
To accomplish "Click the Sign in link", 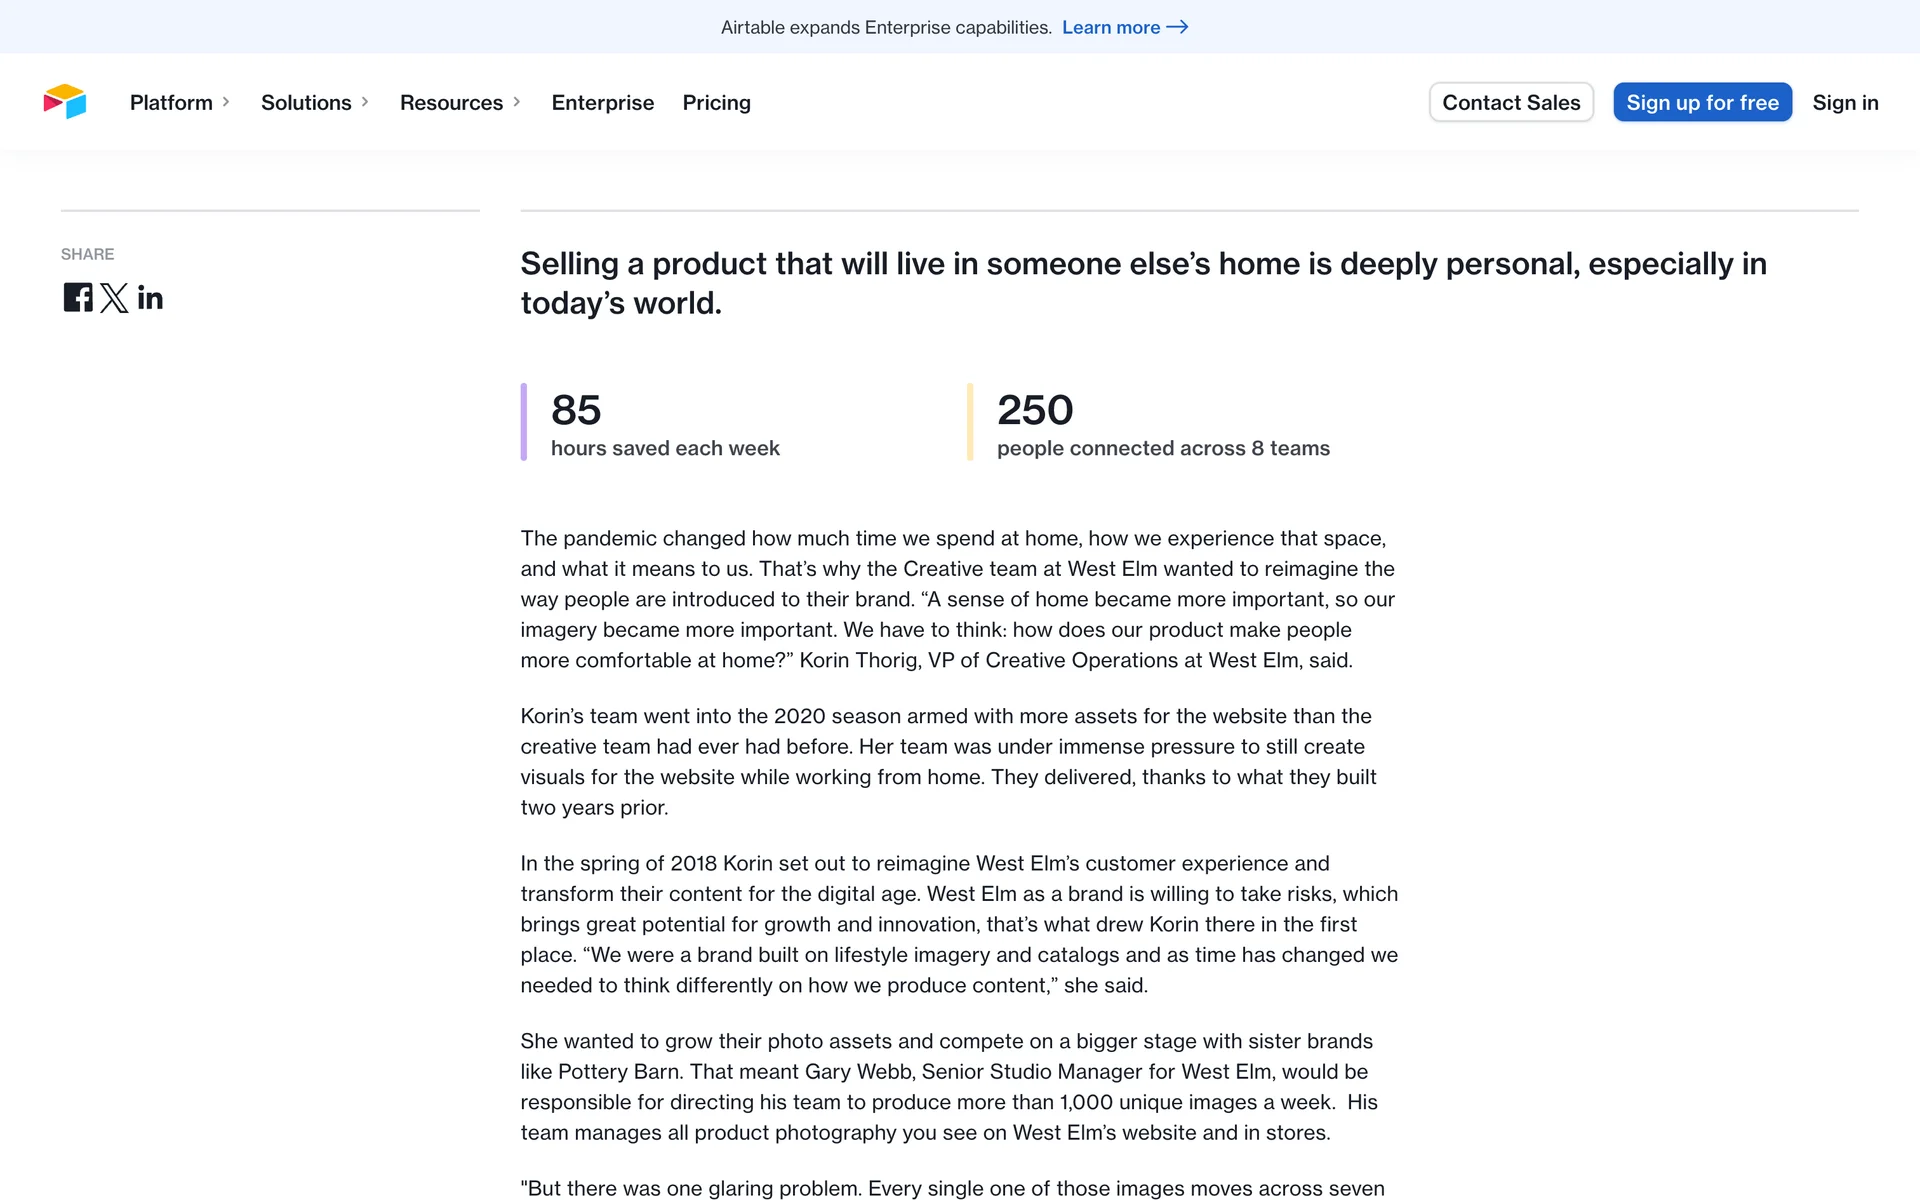I will coord(1845,102).
